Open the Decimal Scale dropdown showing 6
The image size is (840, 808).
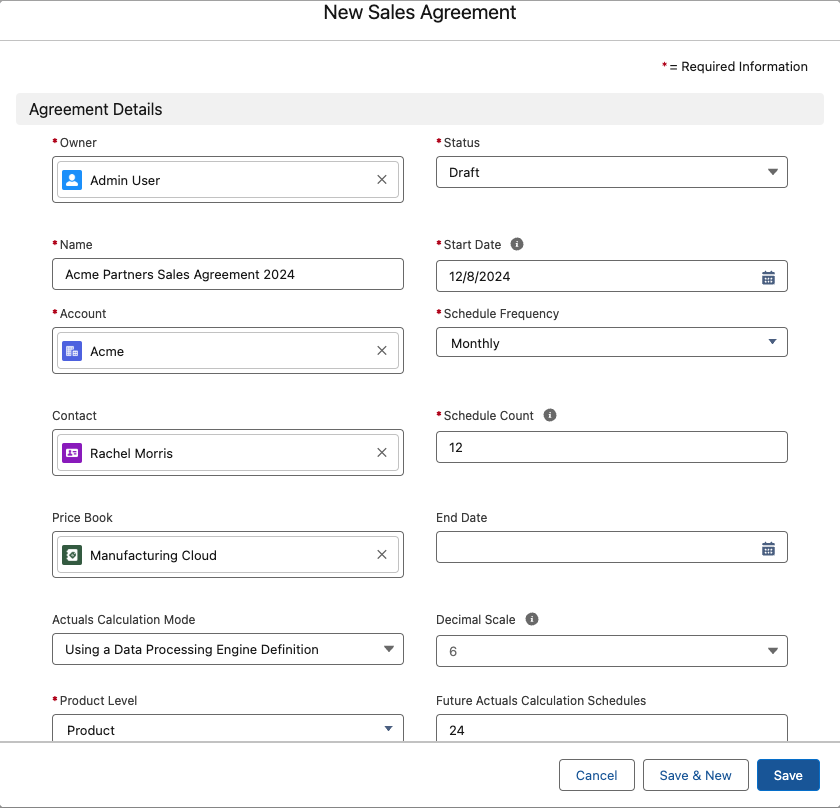612,651
